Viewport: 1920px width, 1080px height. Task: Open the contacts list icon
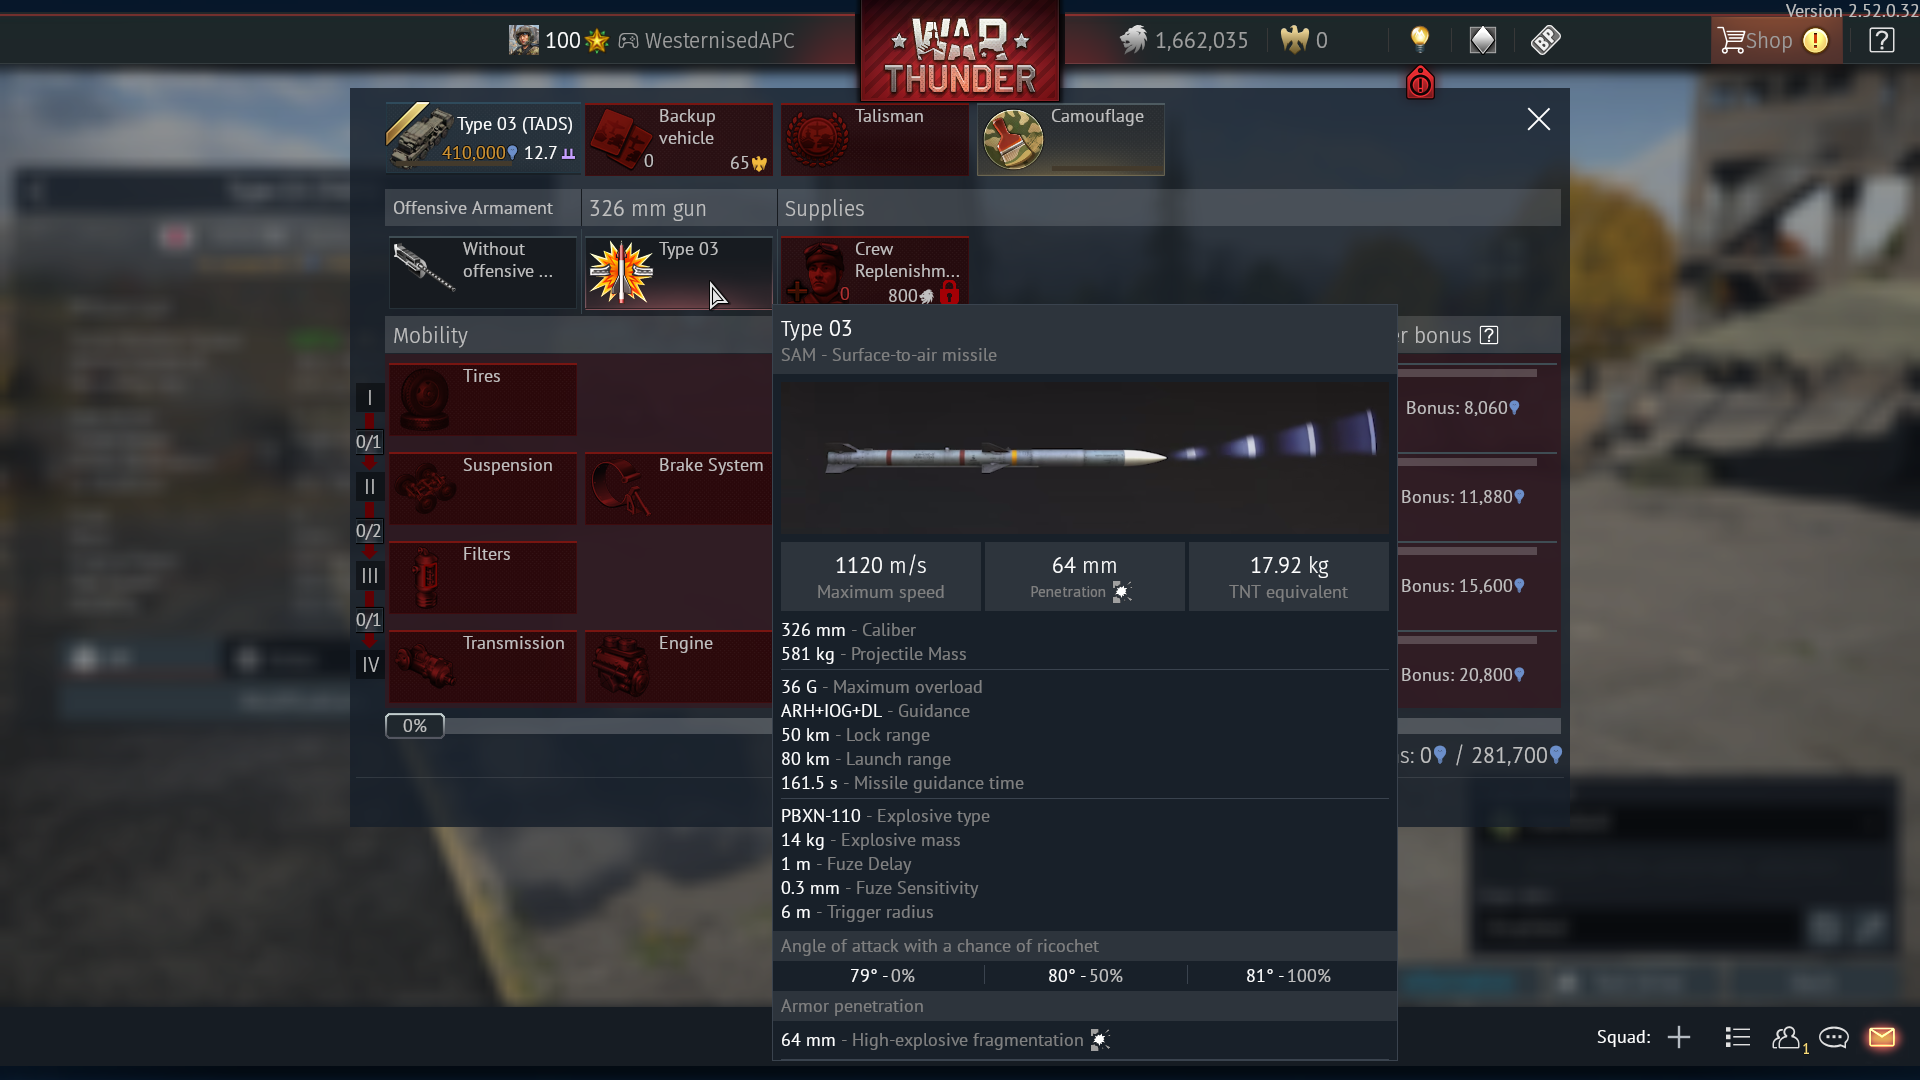pyautogui.click(x=1738, y=1037)
